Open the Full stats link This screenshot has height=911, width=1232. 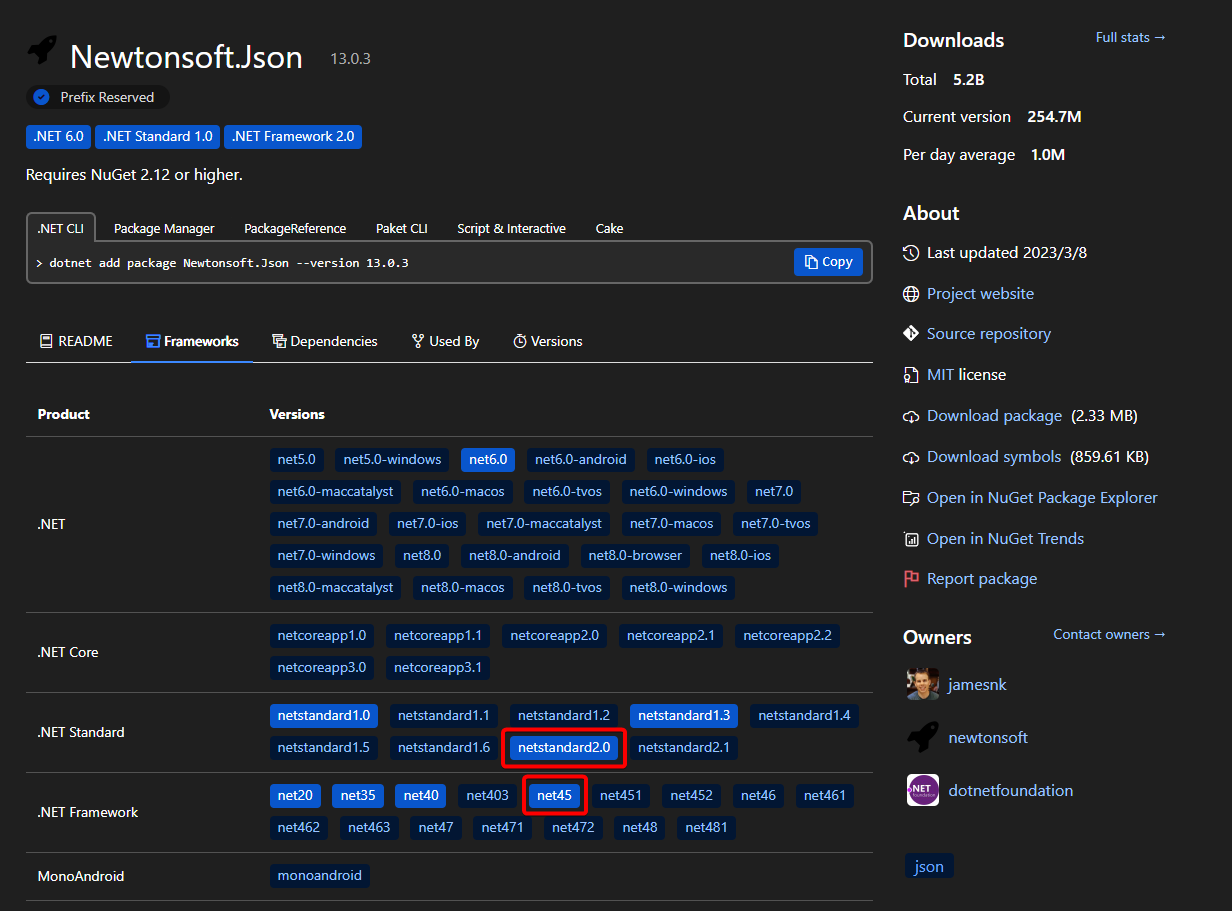point(1130,37)
